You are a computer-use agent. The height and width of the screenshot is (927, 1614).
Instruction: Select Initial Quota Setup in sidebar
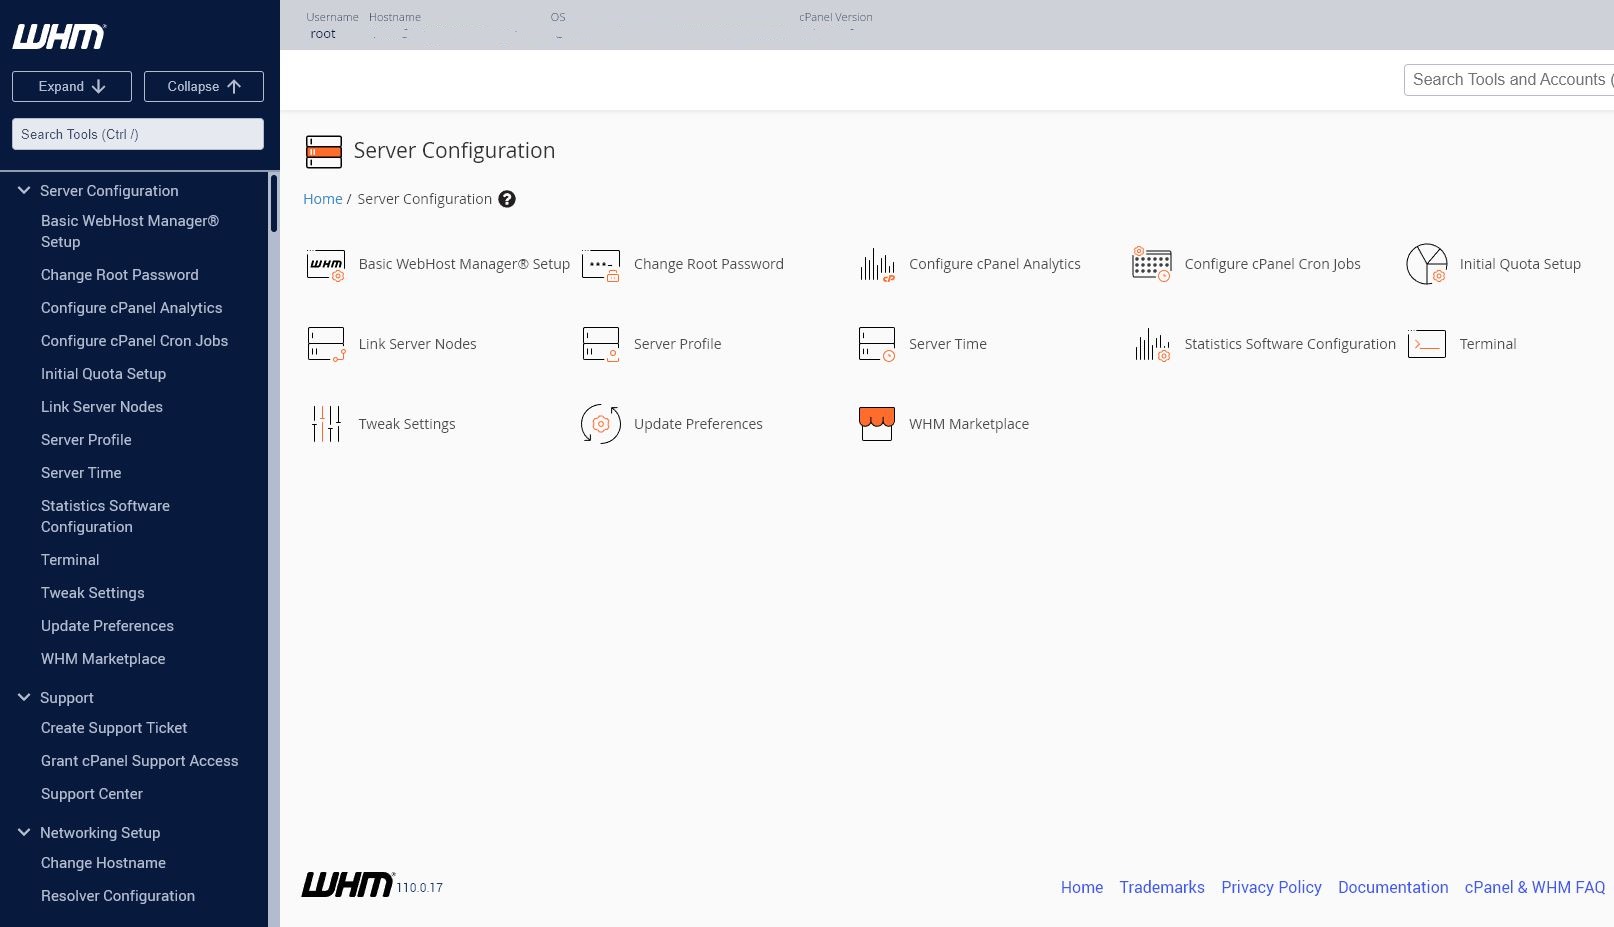(104, 374)
